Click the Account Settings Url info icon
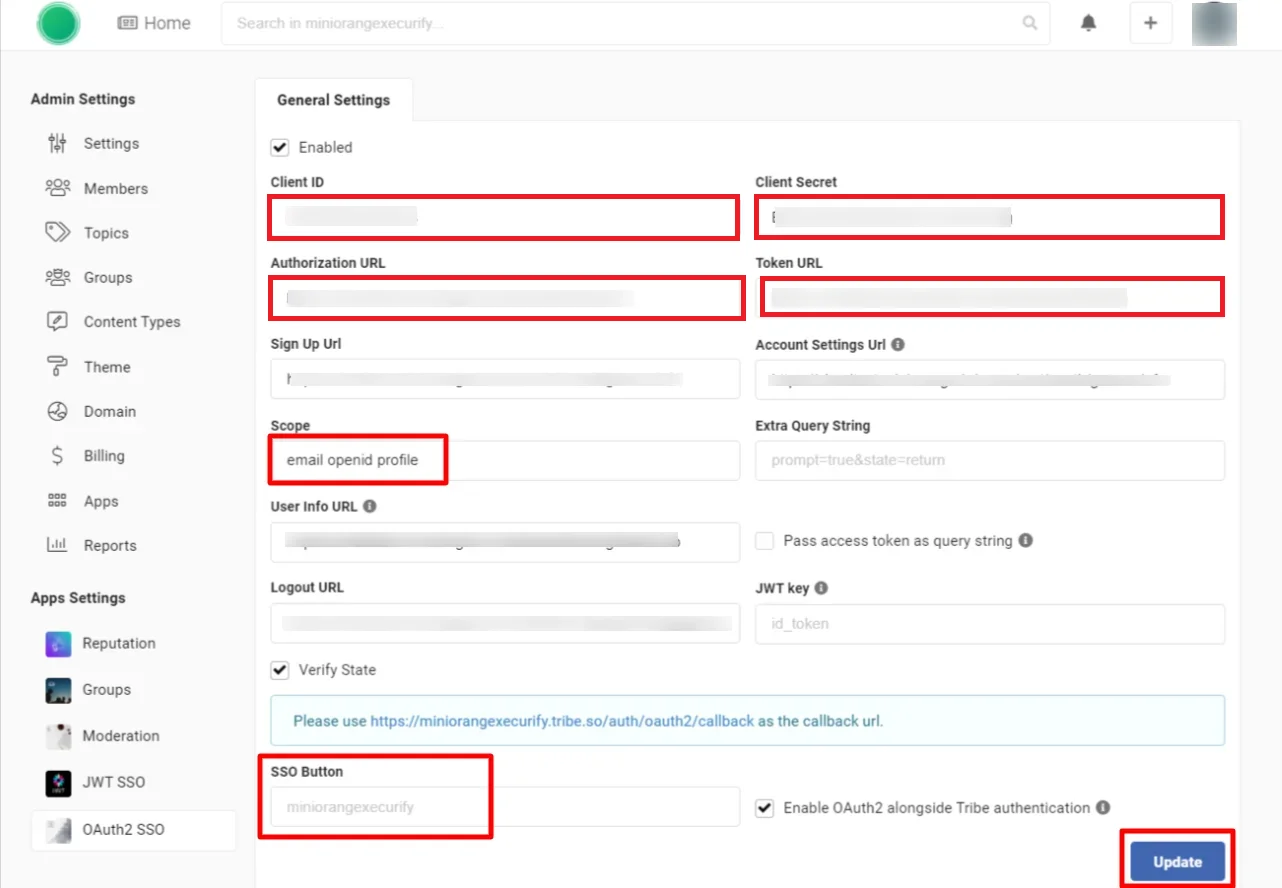 pos(897,344)
